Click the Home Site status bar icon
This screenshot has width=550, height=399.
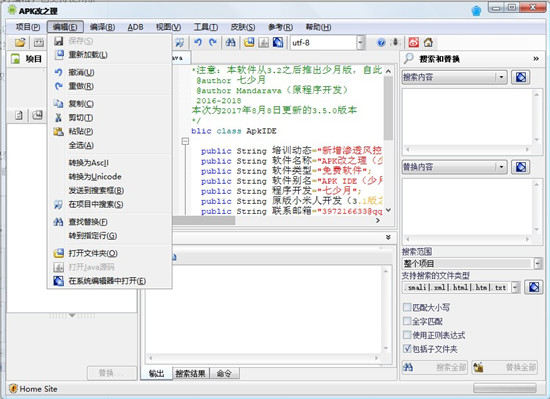(x=13, y=388)
